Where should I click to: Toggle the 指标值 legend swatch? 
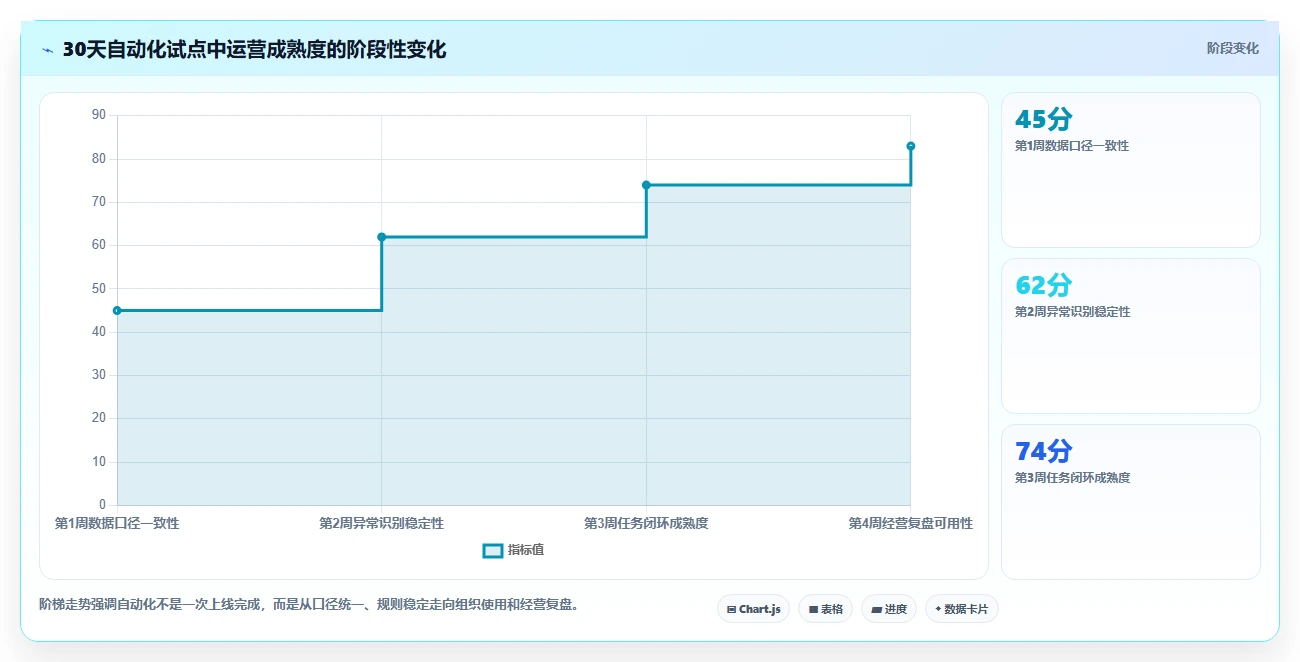point(493,550)
